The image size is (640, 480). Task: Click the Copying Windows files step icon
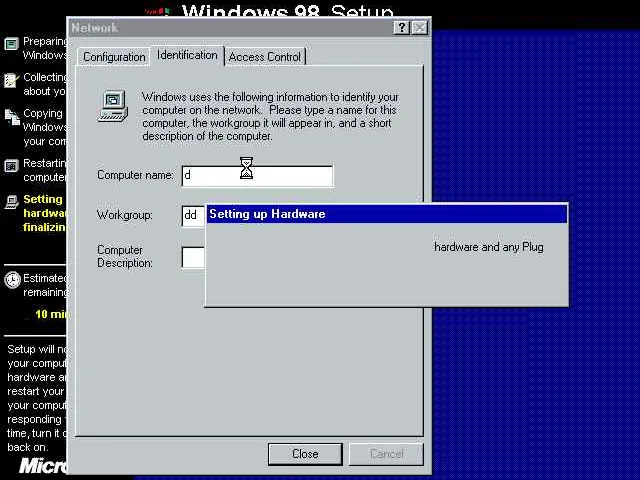pos(12,117)
